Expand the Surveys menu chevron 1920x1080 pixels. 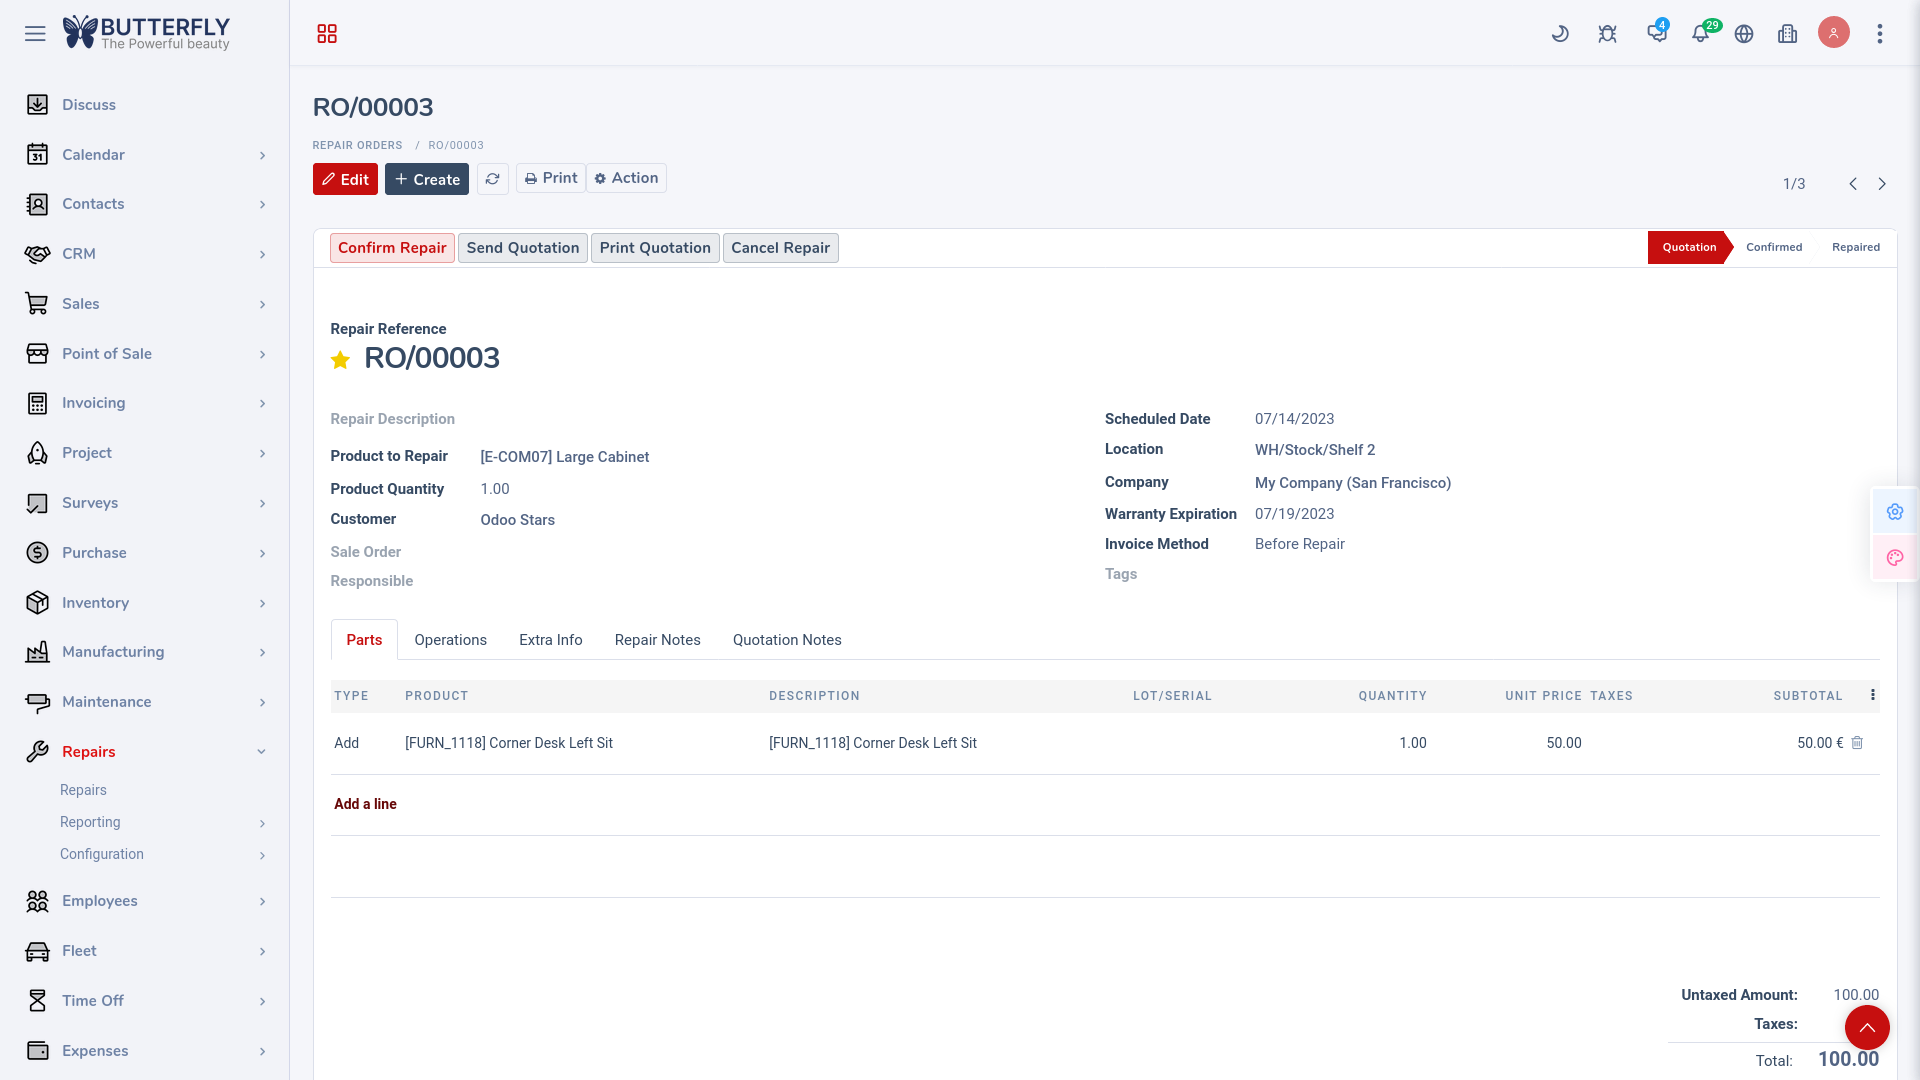pos(262,504)
